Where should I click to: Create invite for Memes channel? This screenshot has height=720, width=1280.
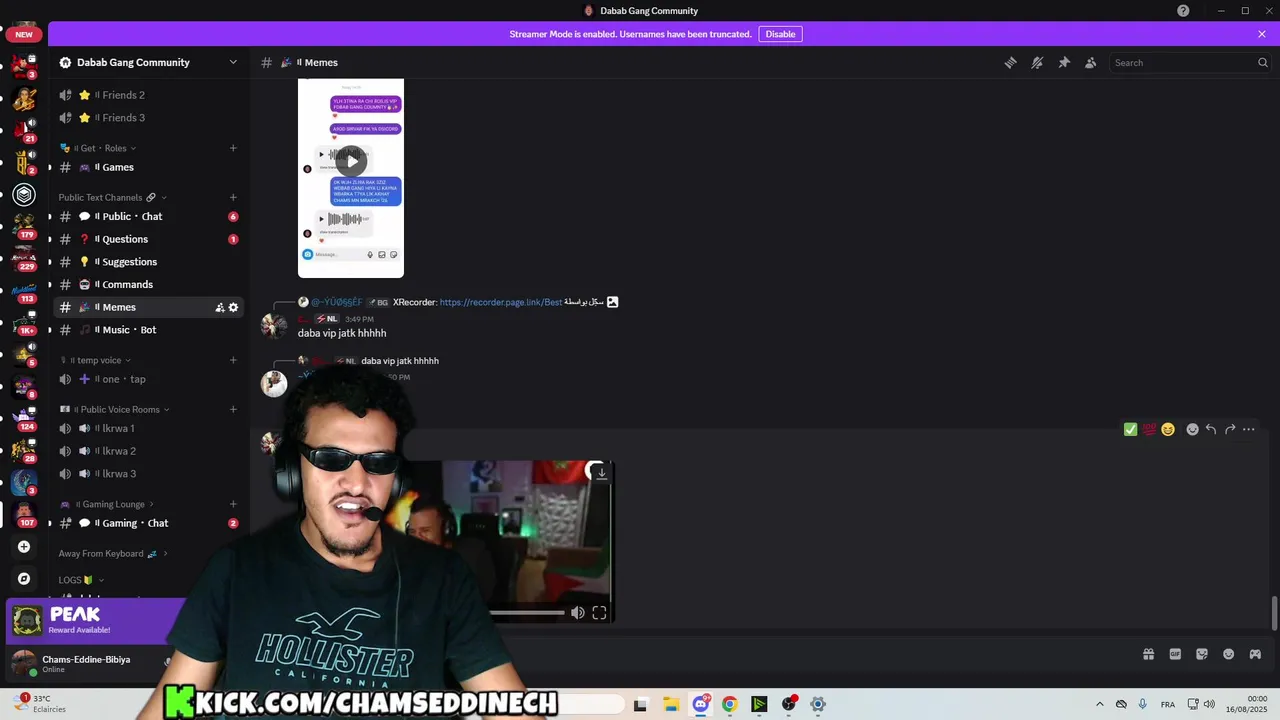tap(219, 308)
